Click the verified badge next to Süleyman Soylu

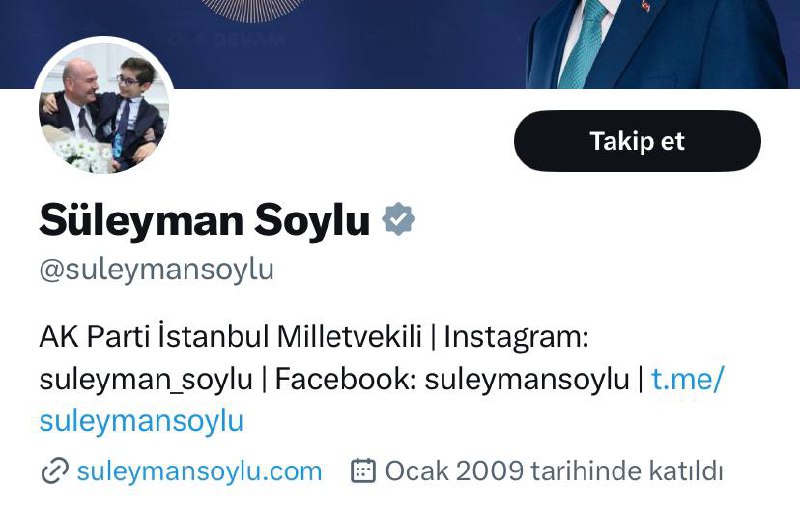coord(398,219)
